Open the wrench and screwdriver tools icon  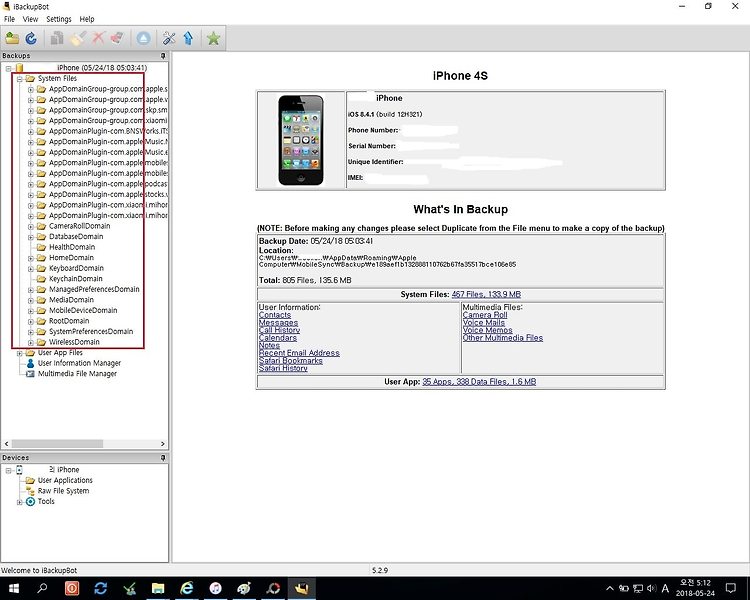(169, 38)
